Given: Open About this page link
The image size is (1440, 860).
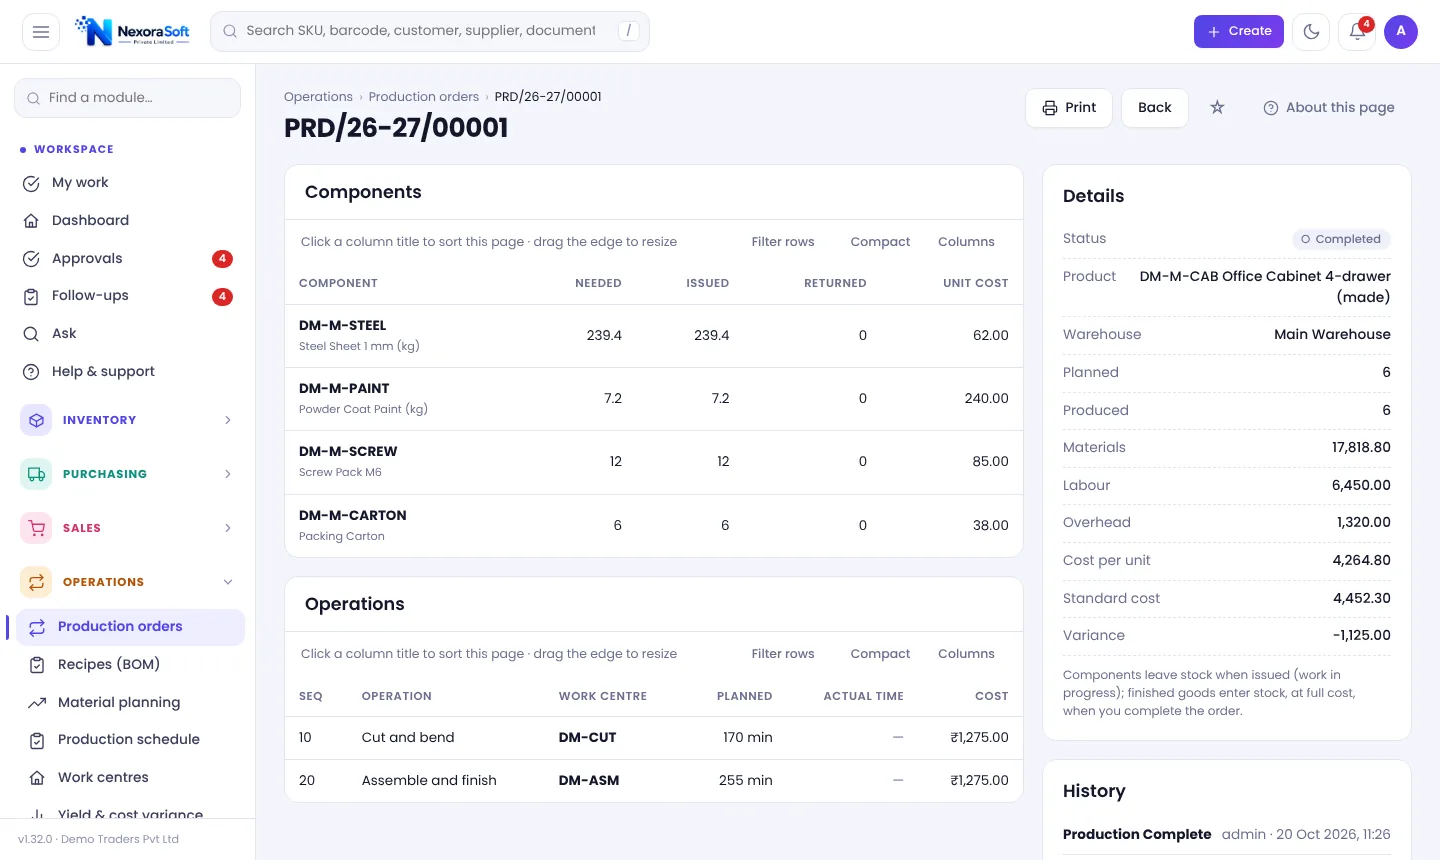Looking at the screenshot, I should pyautogui.click(x=1328, y=107).
